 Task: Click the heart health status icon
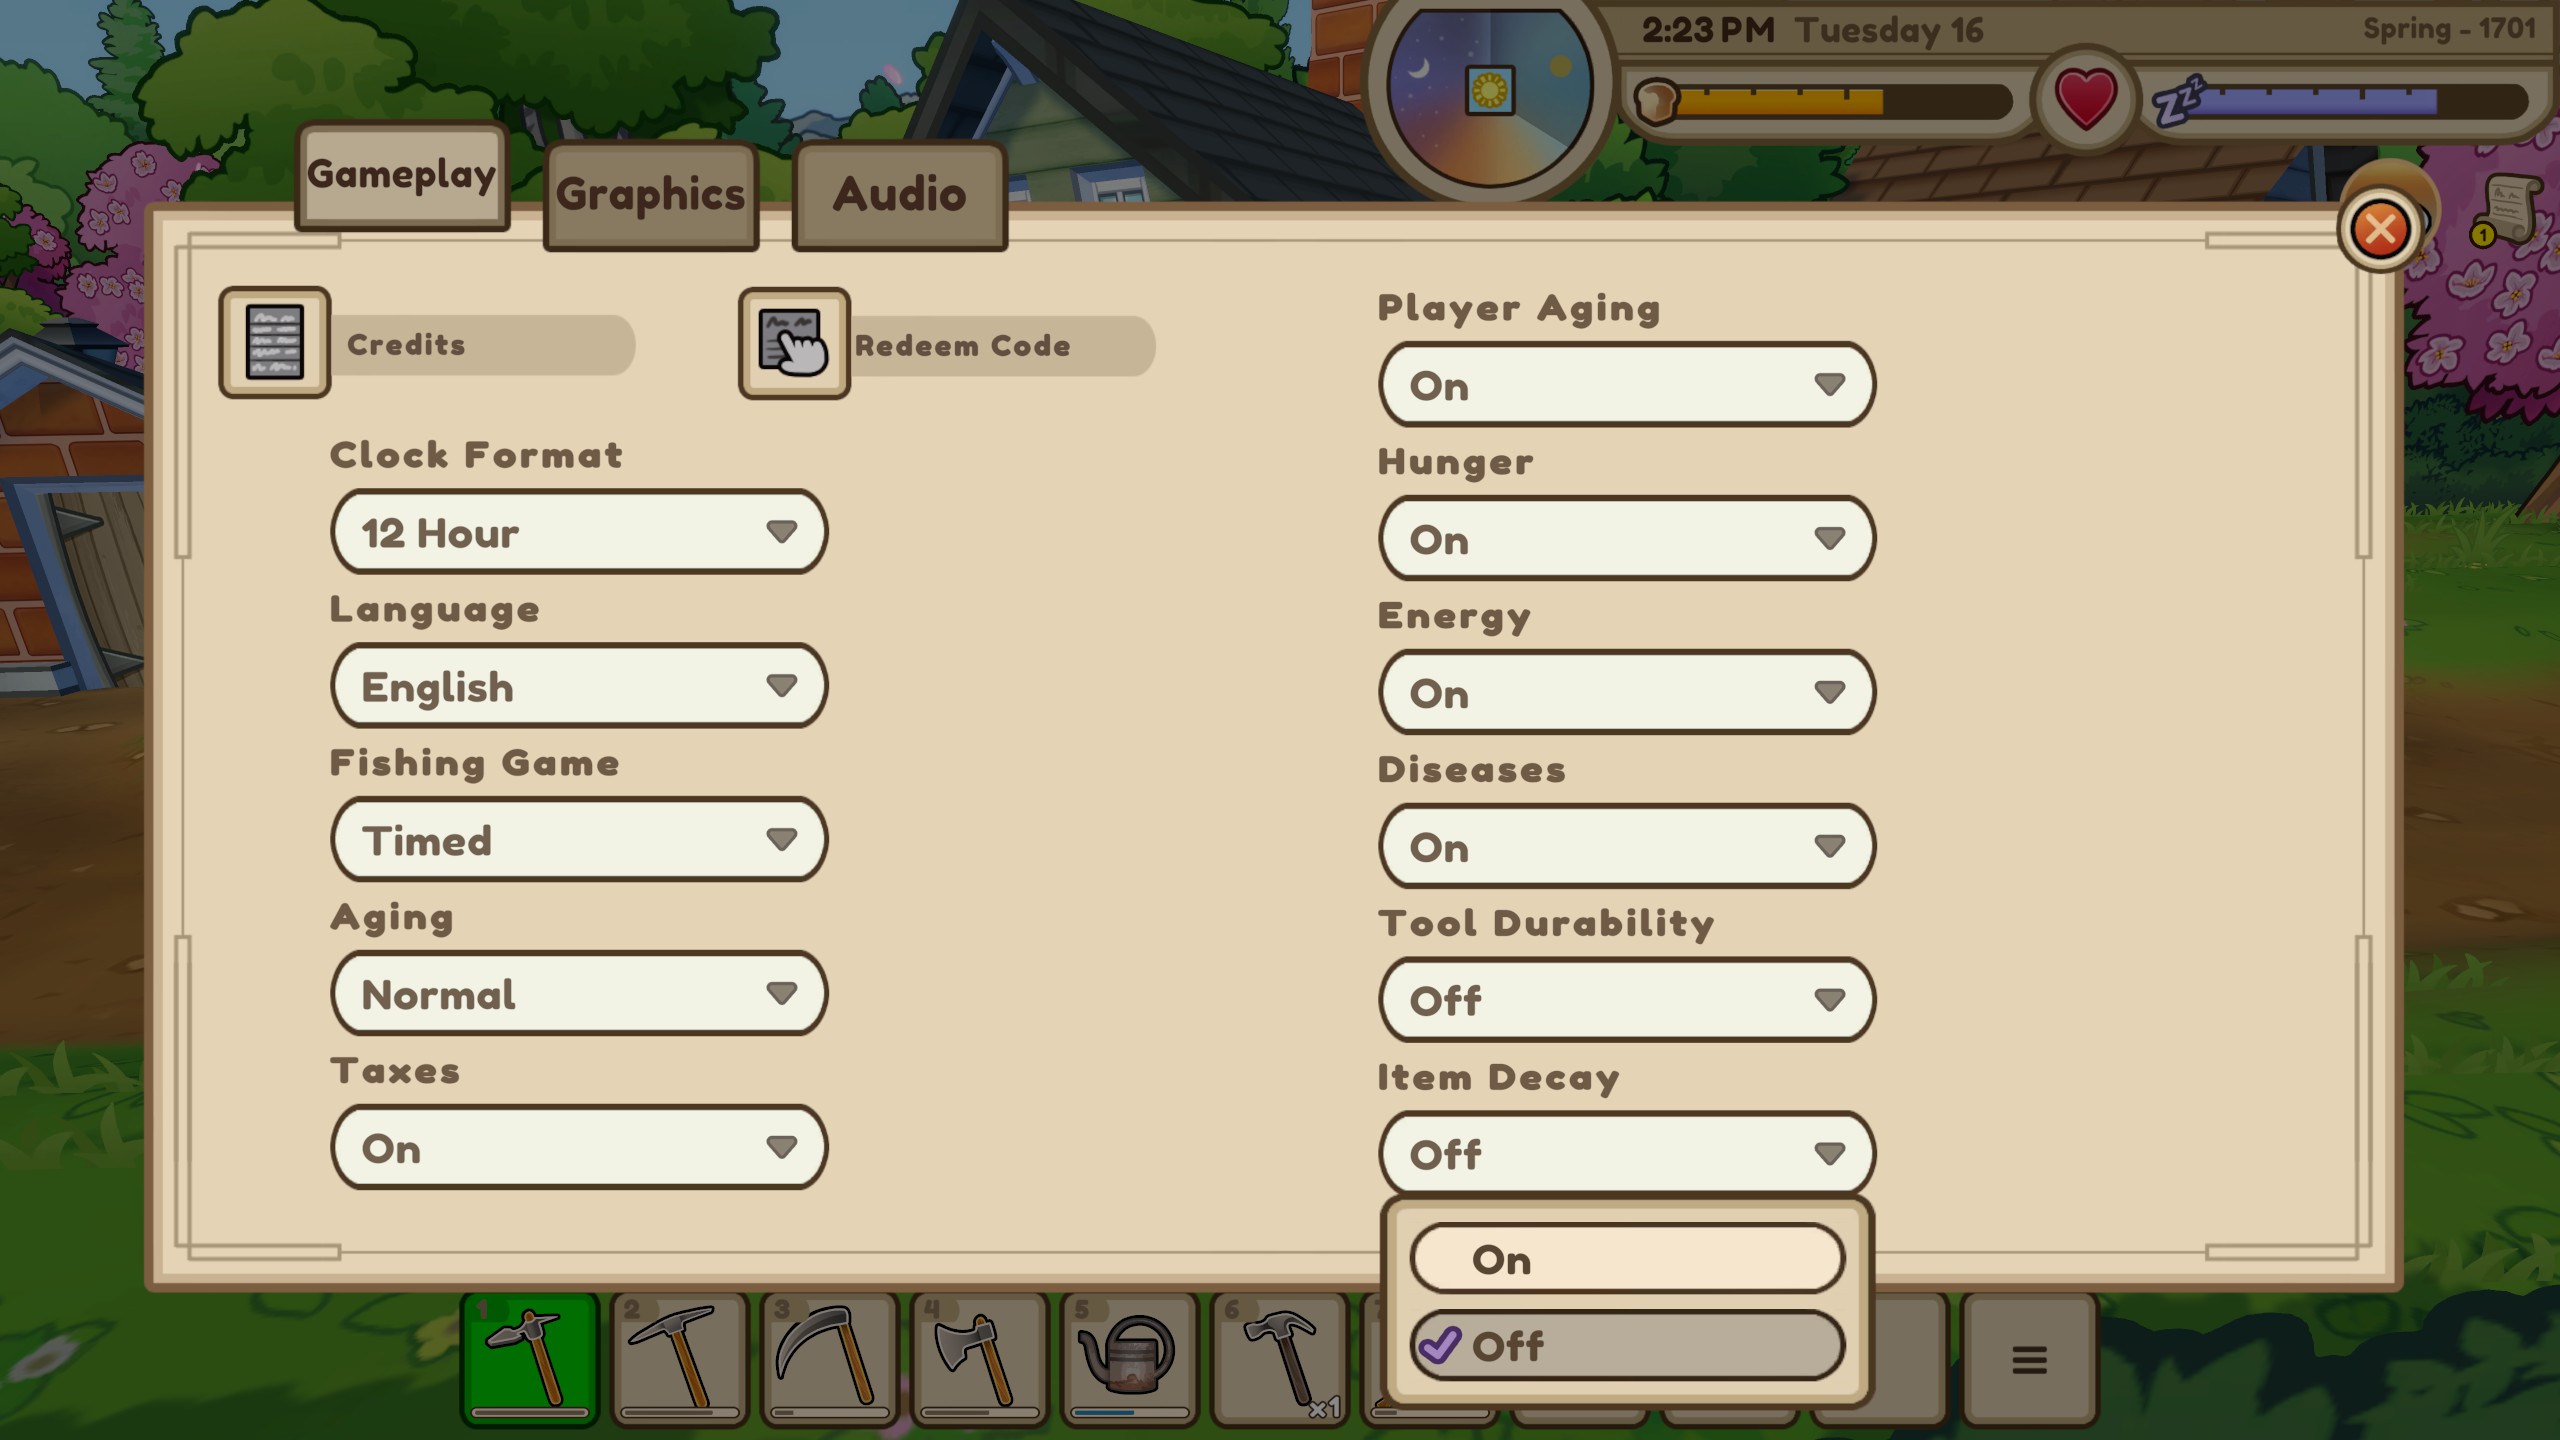2085,98
